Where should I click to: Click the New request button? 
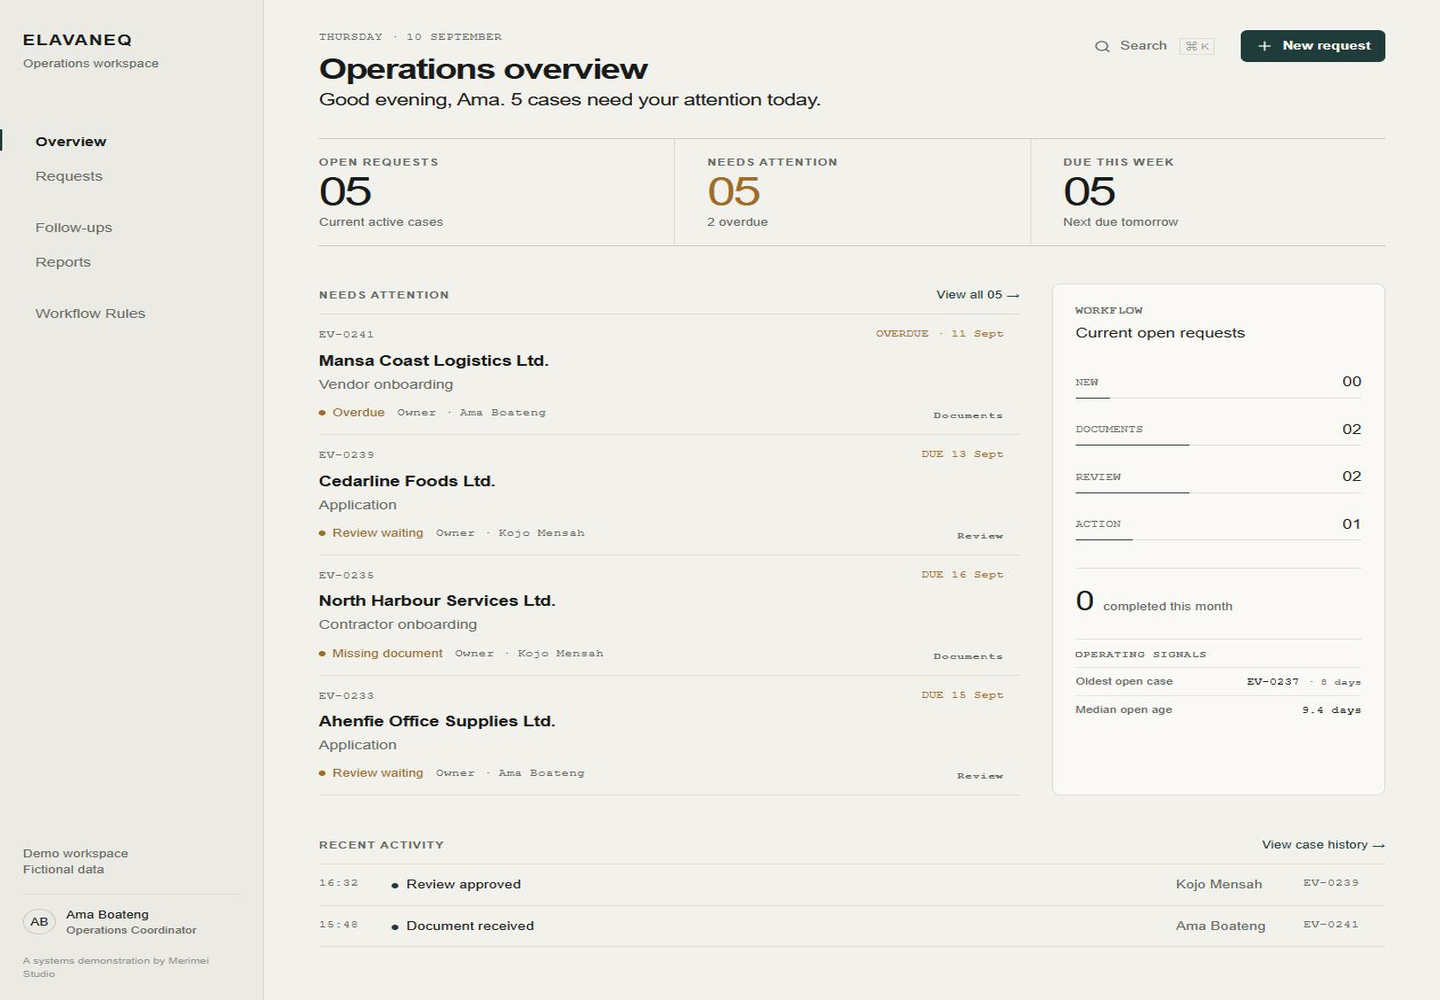coord(1312,46)
